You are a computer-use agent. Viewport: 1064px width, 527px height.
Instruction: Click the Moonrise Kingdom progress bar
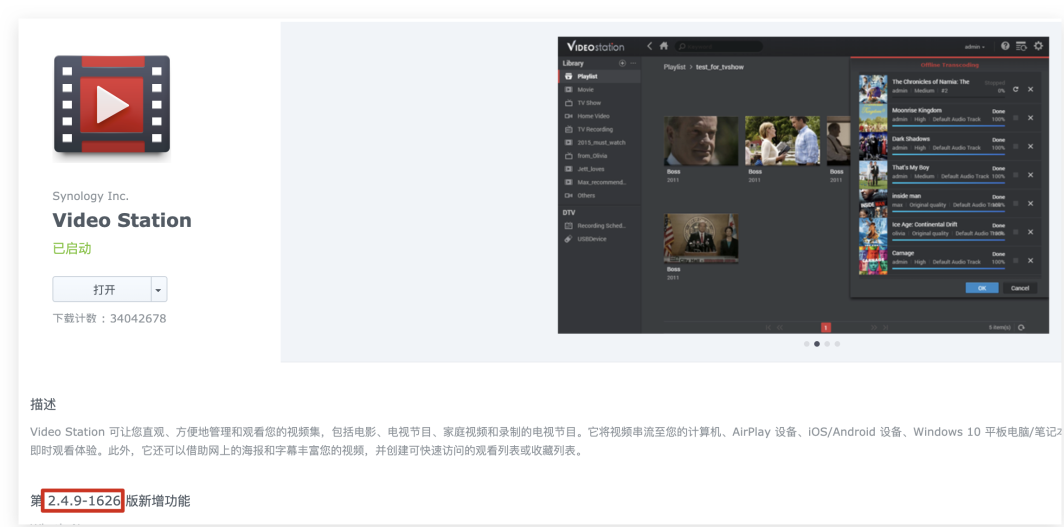948,125
